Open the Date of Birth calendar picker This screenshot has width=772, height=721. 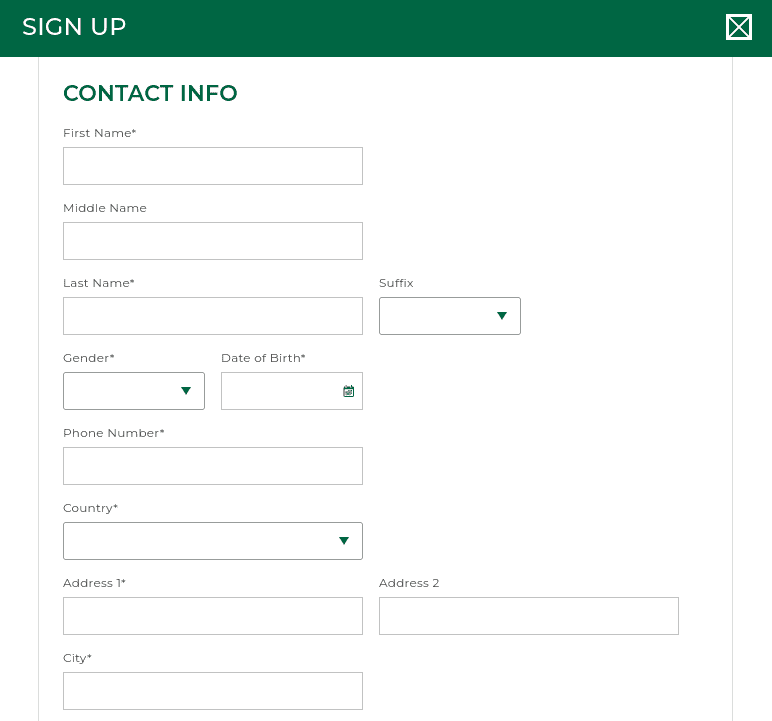(x=349, y=391)
